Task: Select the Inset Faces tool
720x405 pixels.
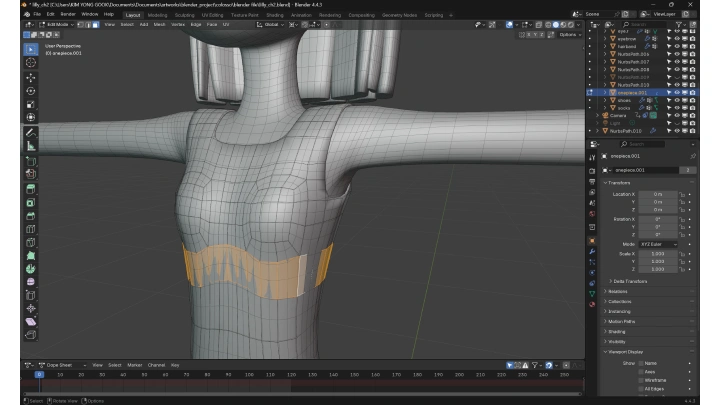Action: pos(31,202)
